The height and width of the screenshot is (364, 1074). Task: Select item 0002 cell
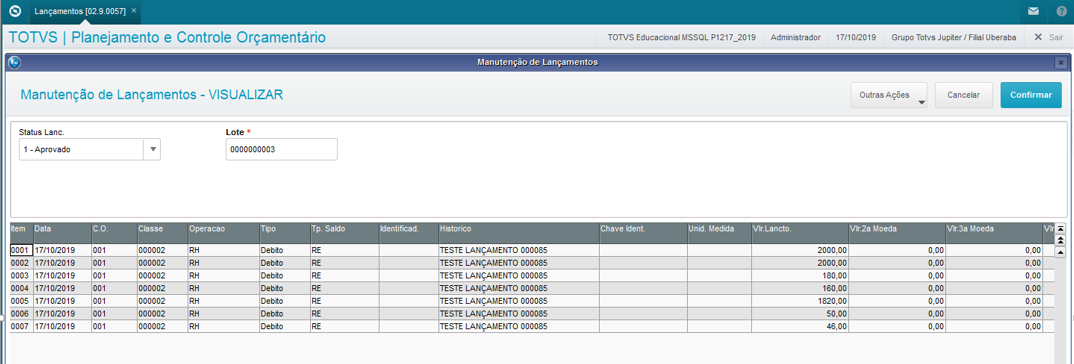tap(21, 263)
